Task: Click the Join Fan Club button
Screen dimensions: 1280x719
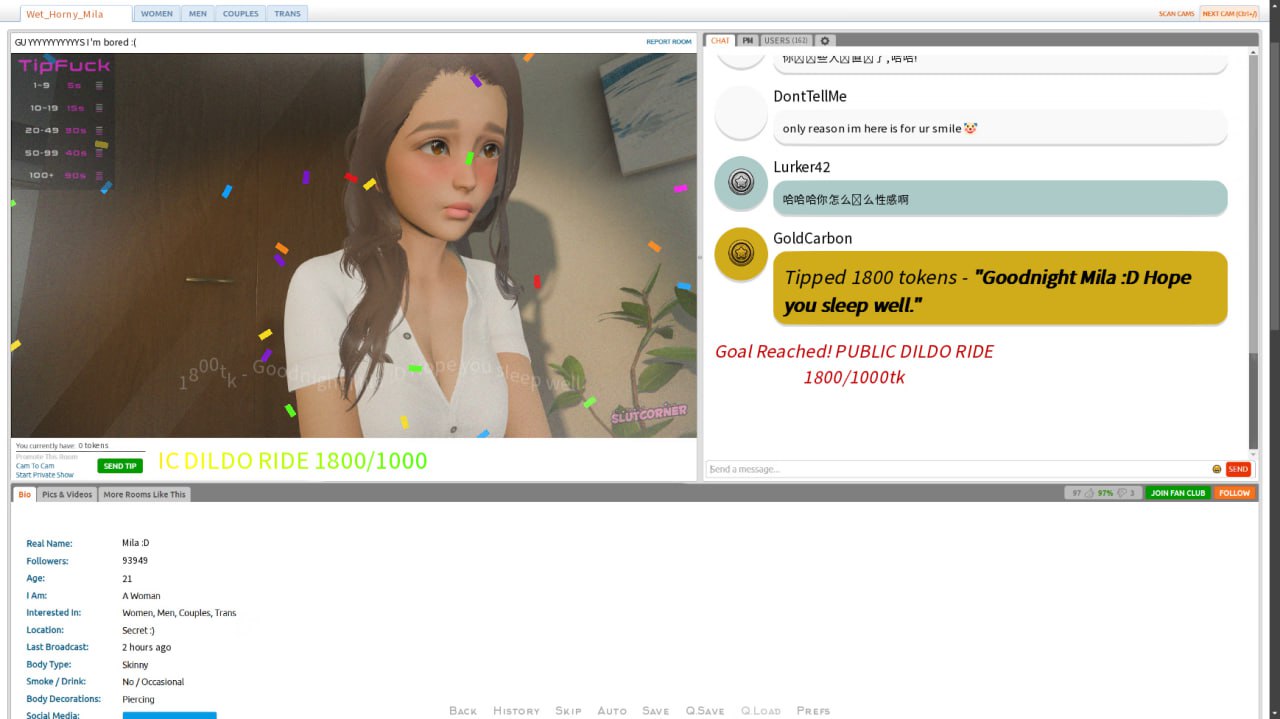Action: [x=1178, y=493]
